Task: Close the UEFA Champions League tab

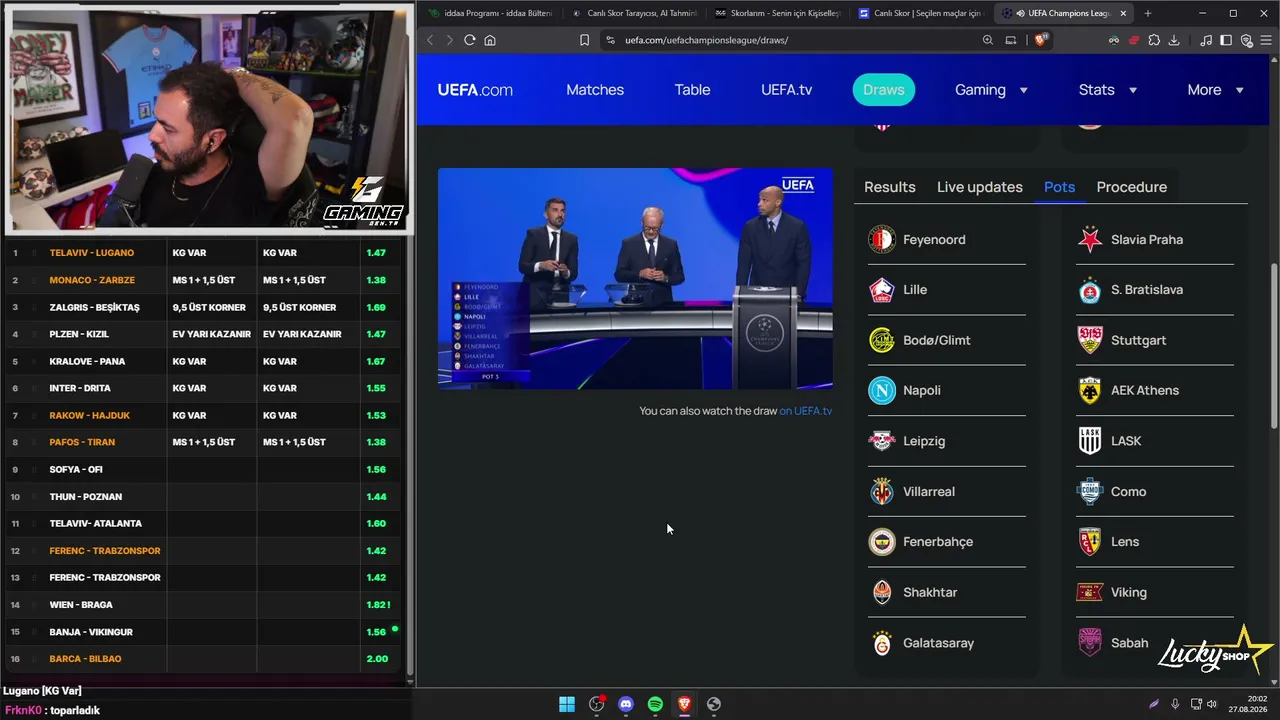Action: click(x=1123, y=13)
